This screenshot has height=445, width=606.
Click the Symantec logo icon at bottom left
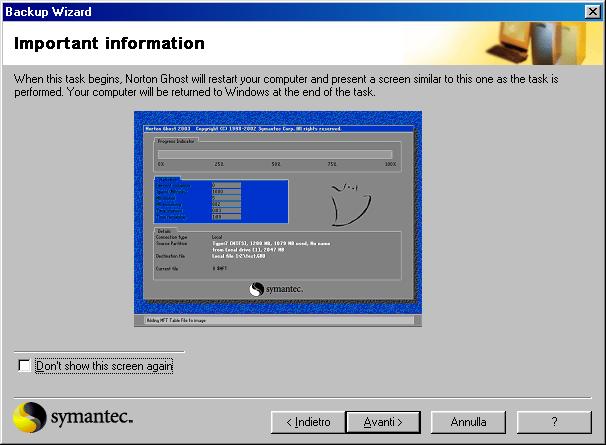click(29, 417)
